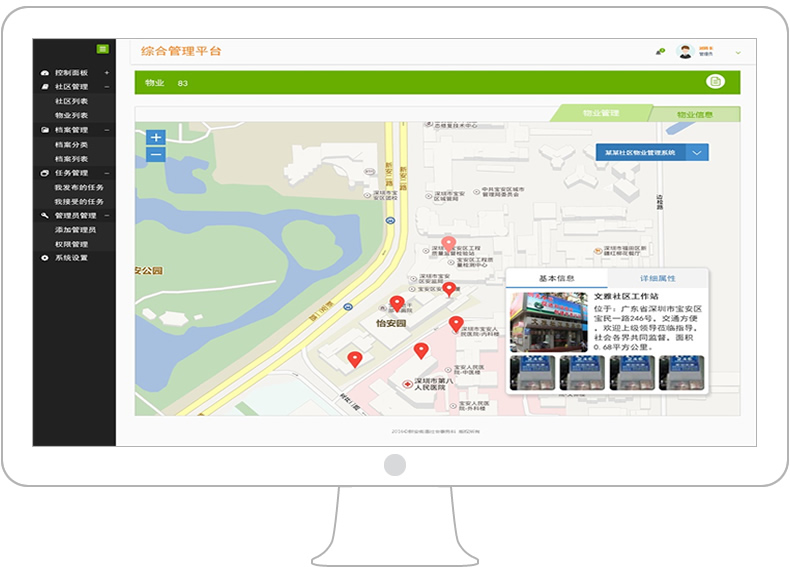Image resolution: width=790 pixels, height=574 pixels.
Task: Expand the 控制面板 section with plus
Action: [x=107, y=73]
